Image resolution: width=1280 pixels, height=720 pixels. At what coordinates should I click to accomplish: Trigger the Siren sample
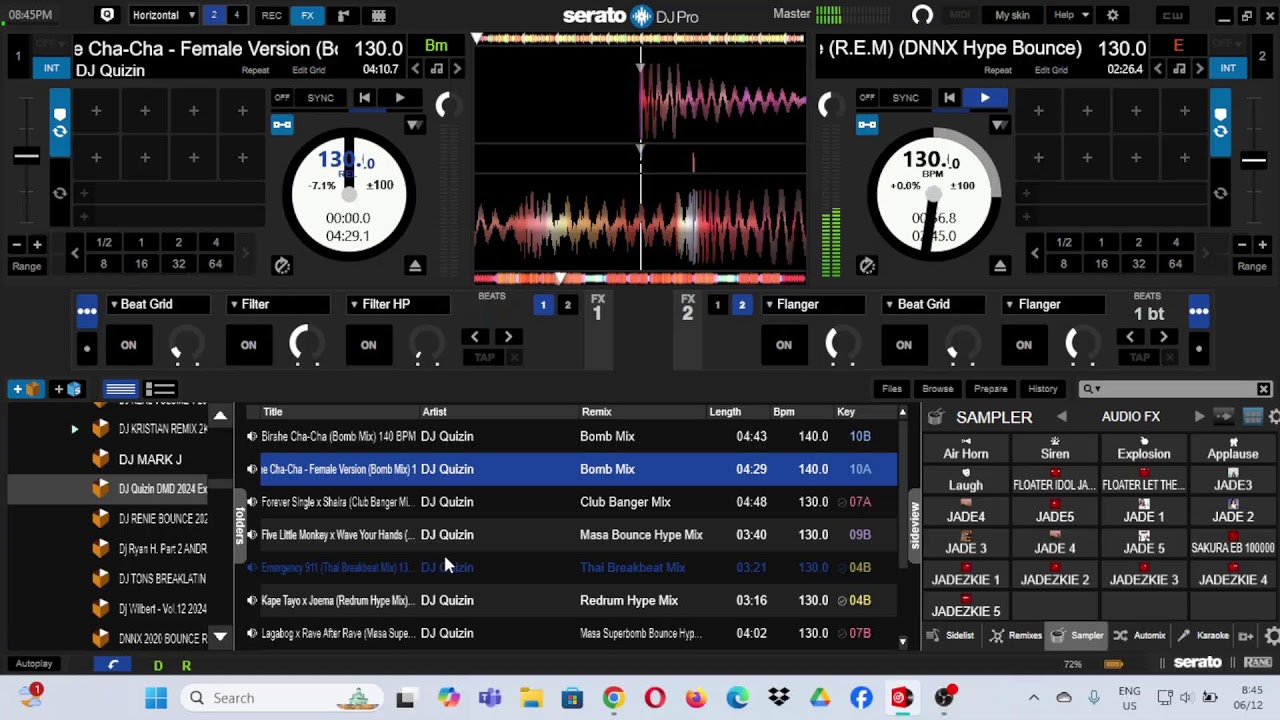(x=1055, y=449)
